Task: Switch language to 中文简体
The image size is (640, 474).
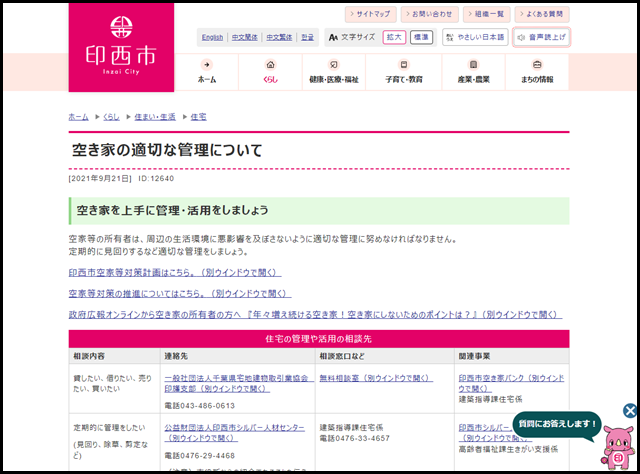Action: coord(244,37)
